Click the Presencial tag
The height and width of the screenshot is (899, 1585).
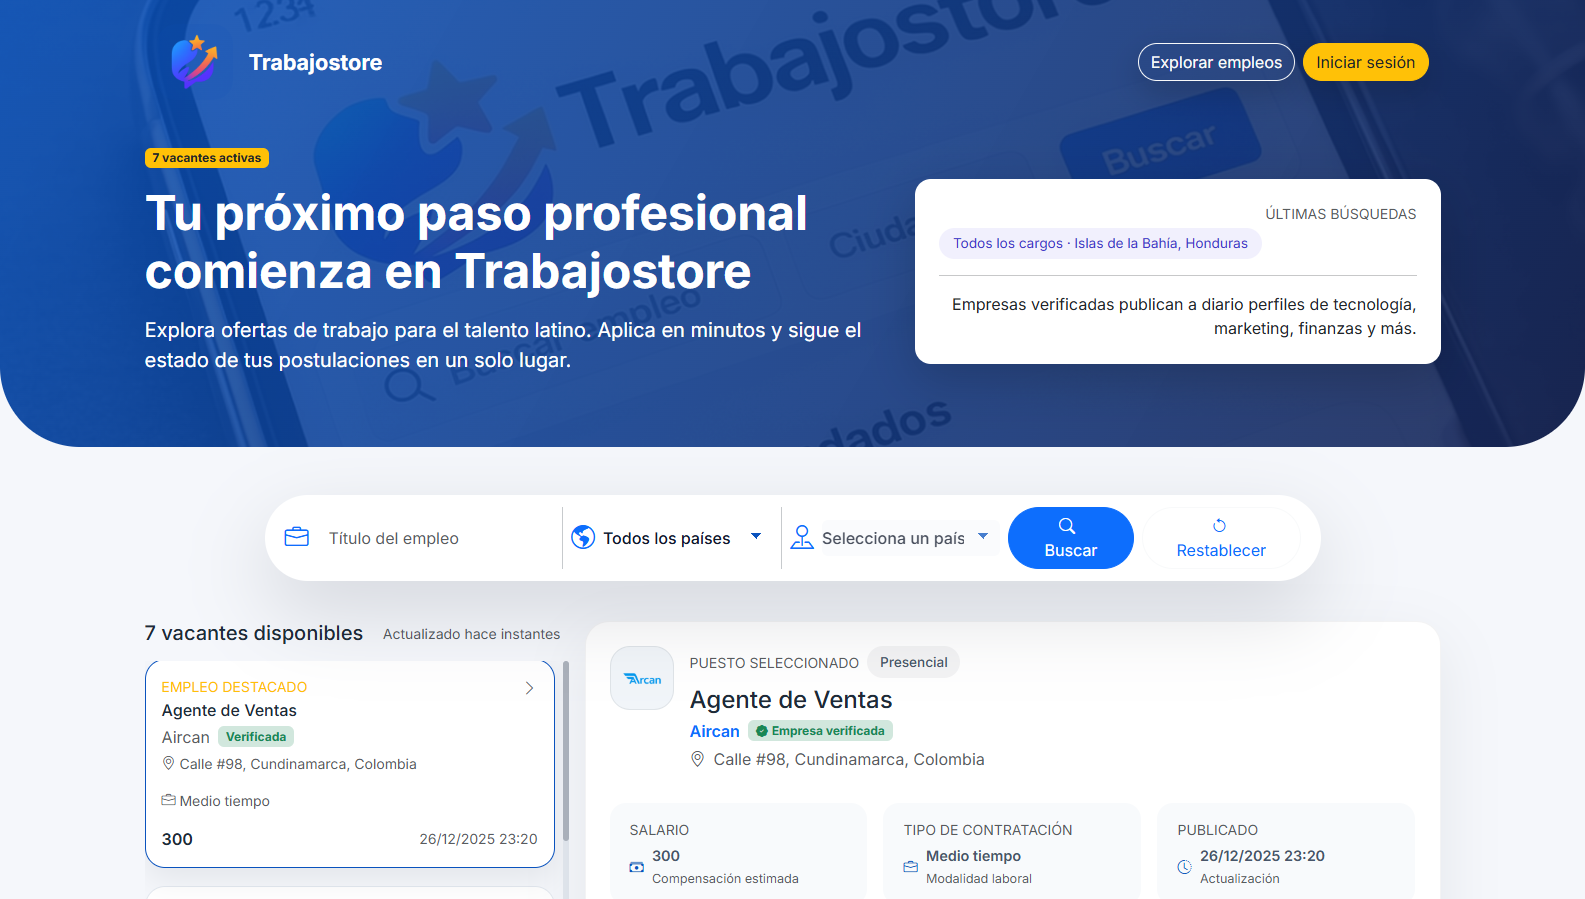tap(913, 662)
